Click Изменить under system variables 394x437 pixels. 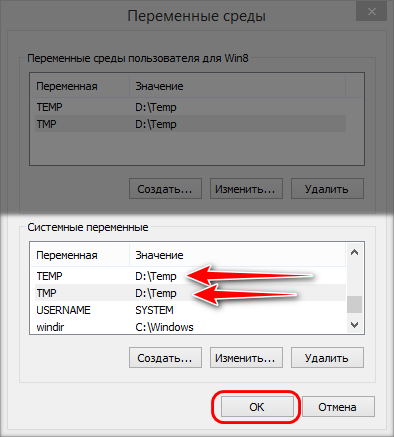tap(246, 358)
